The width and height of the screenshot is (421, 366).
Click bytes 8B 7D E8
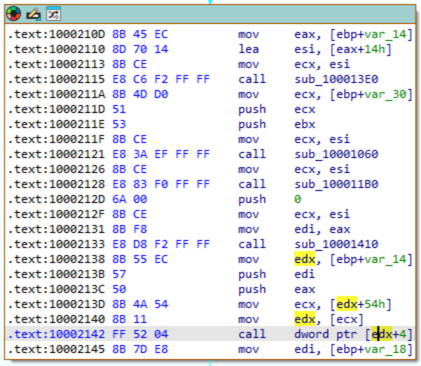tap(140, 349)
